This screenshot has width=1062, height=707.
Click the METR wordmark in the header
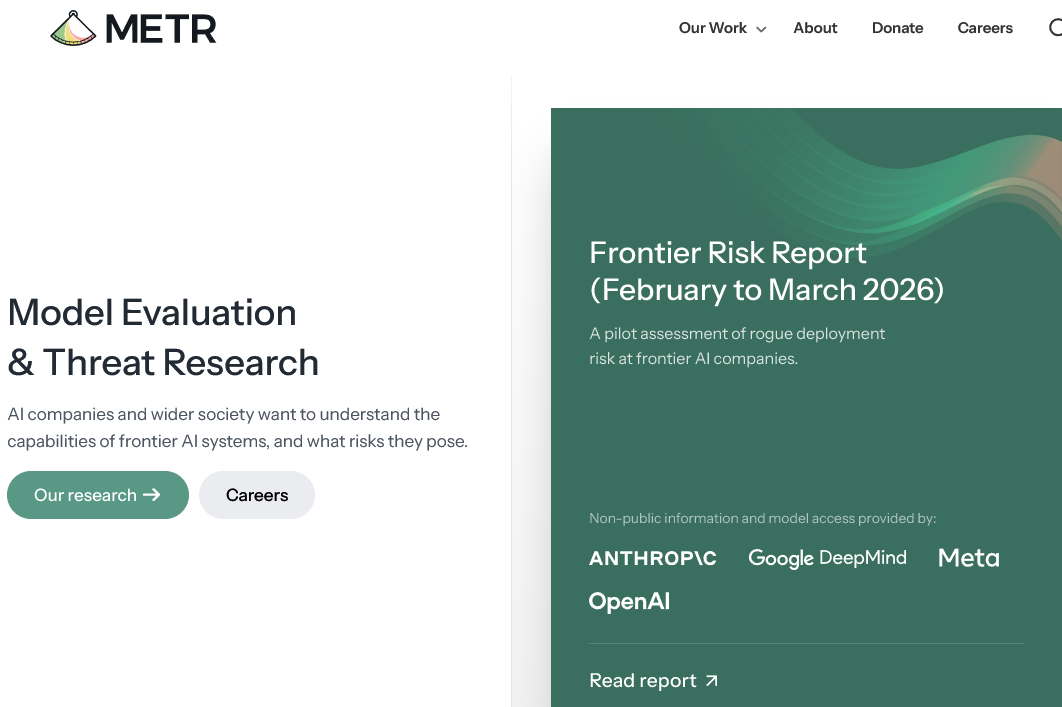(161, 29)
